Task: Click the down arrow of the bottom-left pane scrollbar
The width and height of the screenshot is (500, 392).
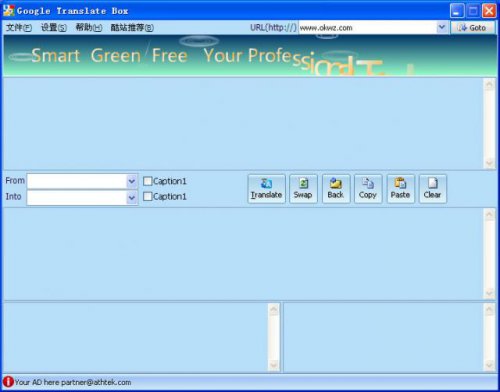Action: [274, 366]
